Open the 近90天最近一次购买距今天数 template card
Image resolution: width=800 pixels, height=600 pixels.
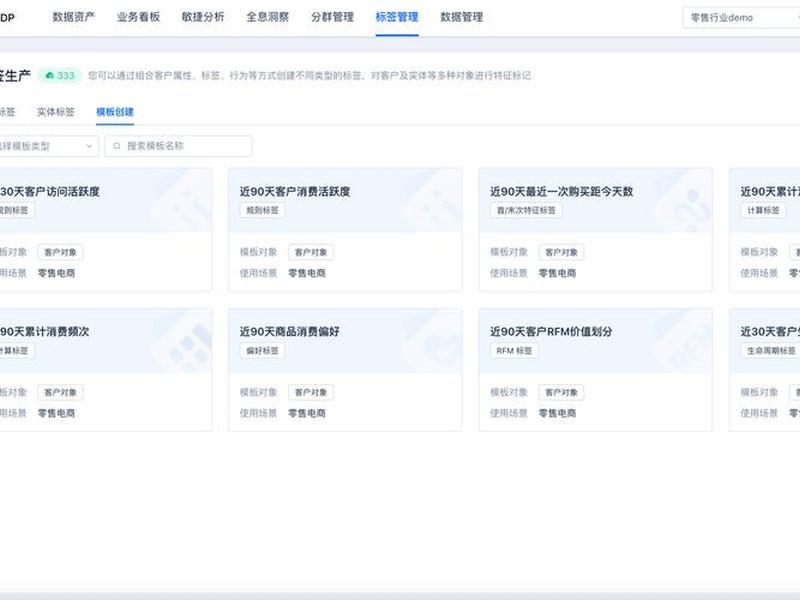[595, 230]
